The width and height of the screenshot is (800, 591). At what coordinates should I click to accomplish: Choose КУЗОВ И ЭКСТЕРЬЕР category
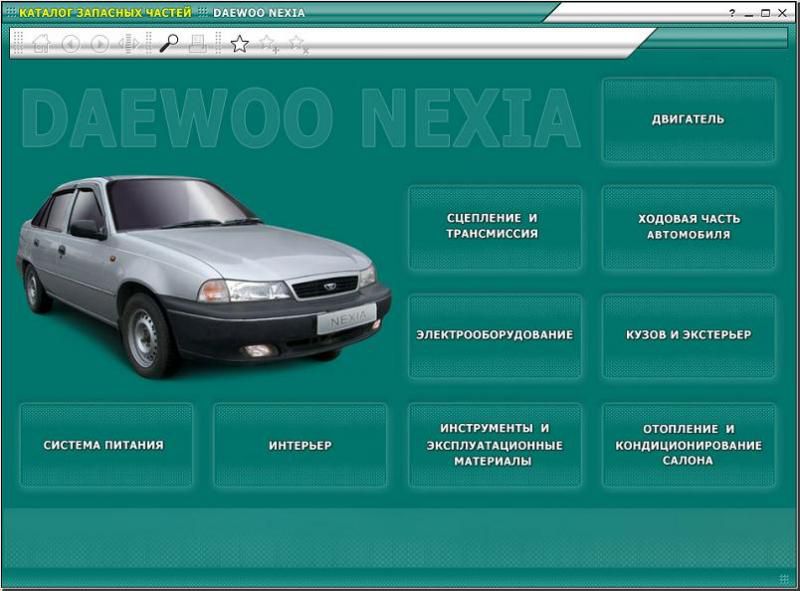[688, 335]
